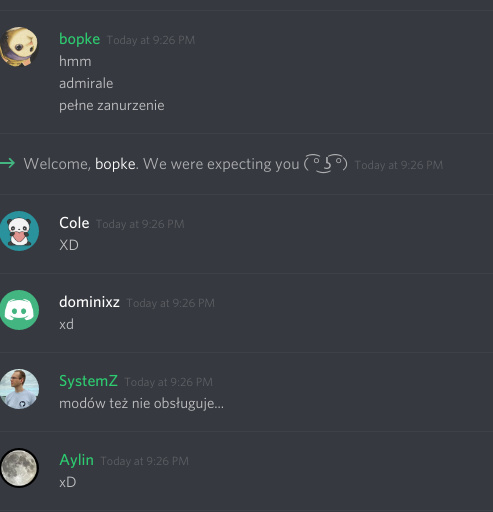
Task: Click the 'modów też nie obsługuje...' message
Action: pyautogui.click(x=141, y=403)
